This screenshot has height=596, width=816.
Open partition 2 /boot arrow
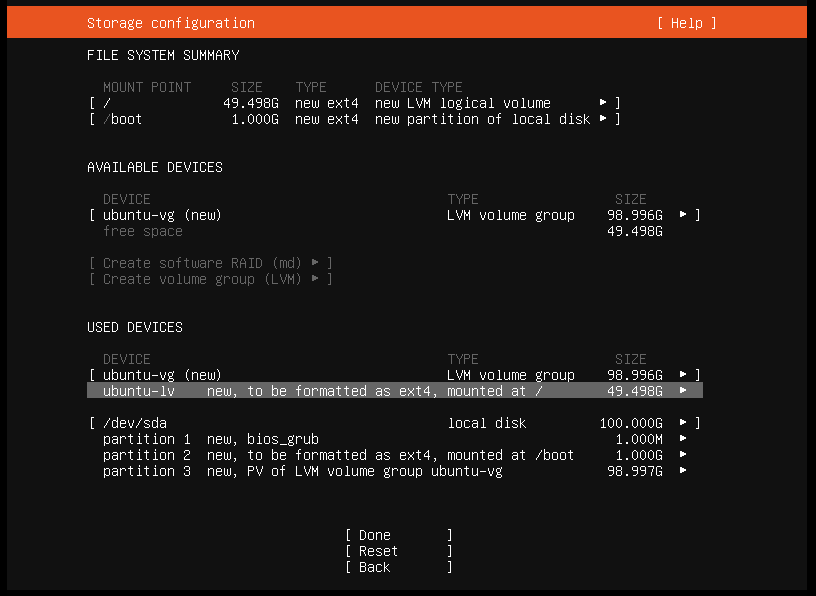pyautogui.click(x=683, y=455)
